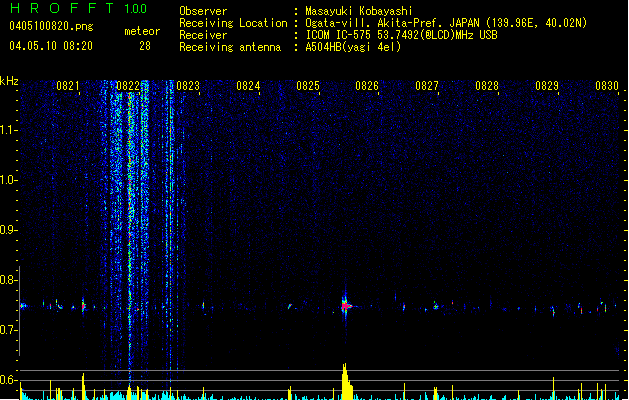Click the 0825 time marker
This screenshot has height=400, width=629.
pos(308,86)
